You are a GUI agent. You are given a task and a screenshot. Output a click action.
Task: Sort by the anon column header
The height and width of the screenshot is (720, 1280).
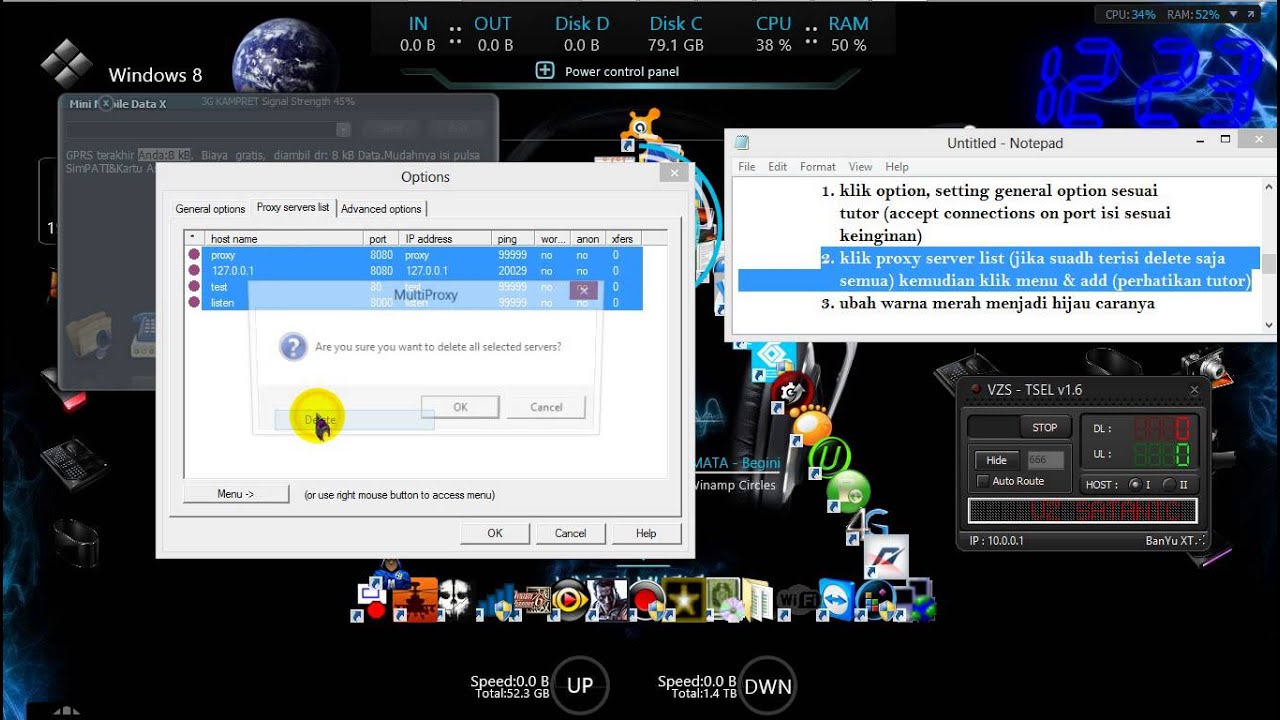588,239
